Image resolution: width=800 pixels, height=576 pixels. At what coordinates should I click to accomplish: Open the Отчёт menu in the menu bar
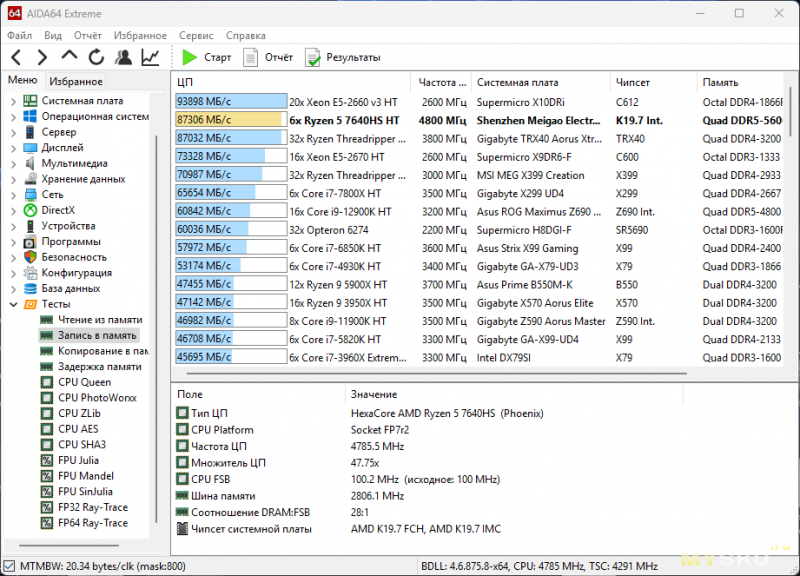point(88,35)
